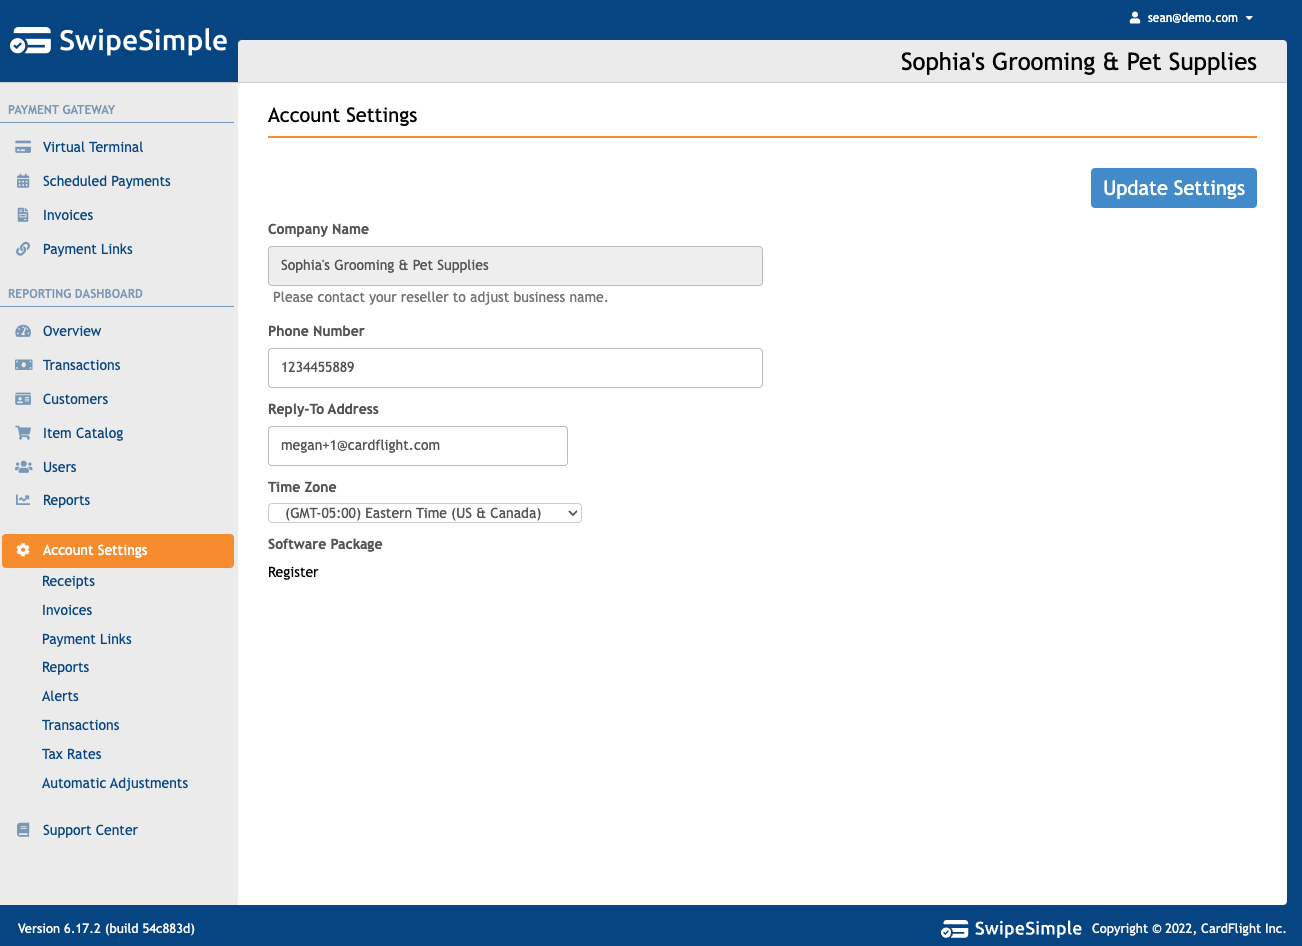Open the sean@demo.com account dropdown arrow
Viewport: 1302px width, 946px height.
coord(1249,18)
